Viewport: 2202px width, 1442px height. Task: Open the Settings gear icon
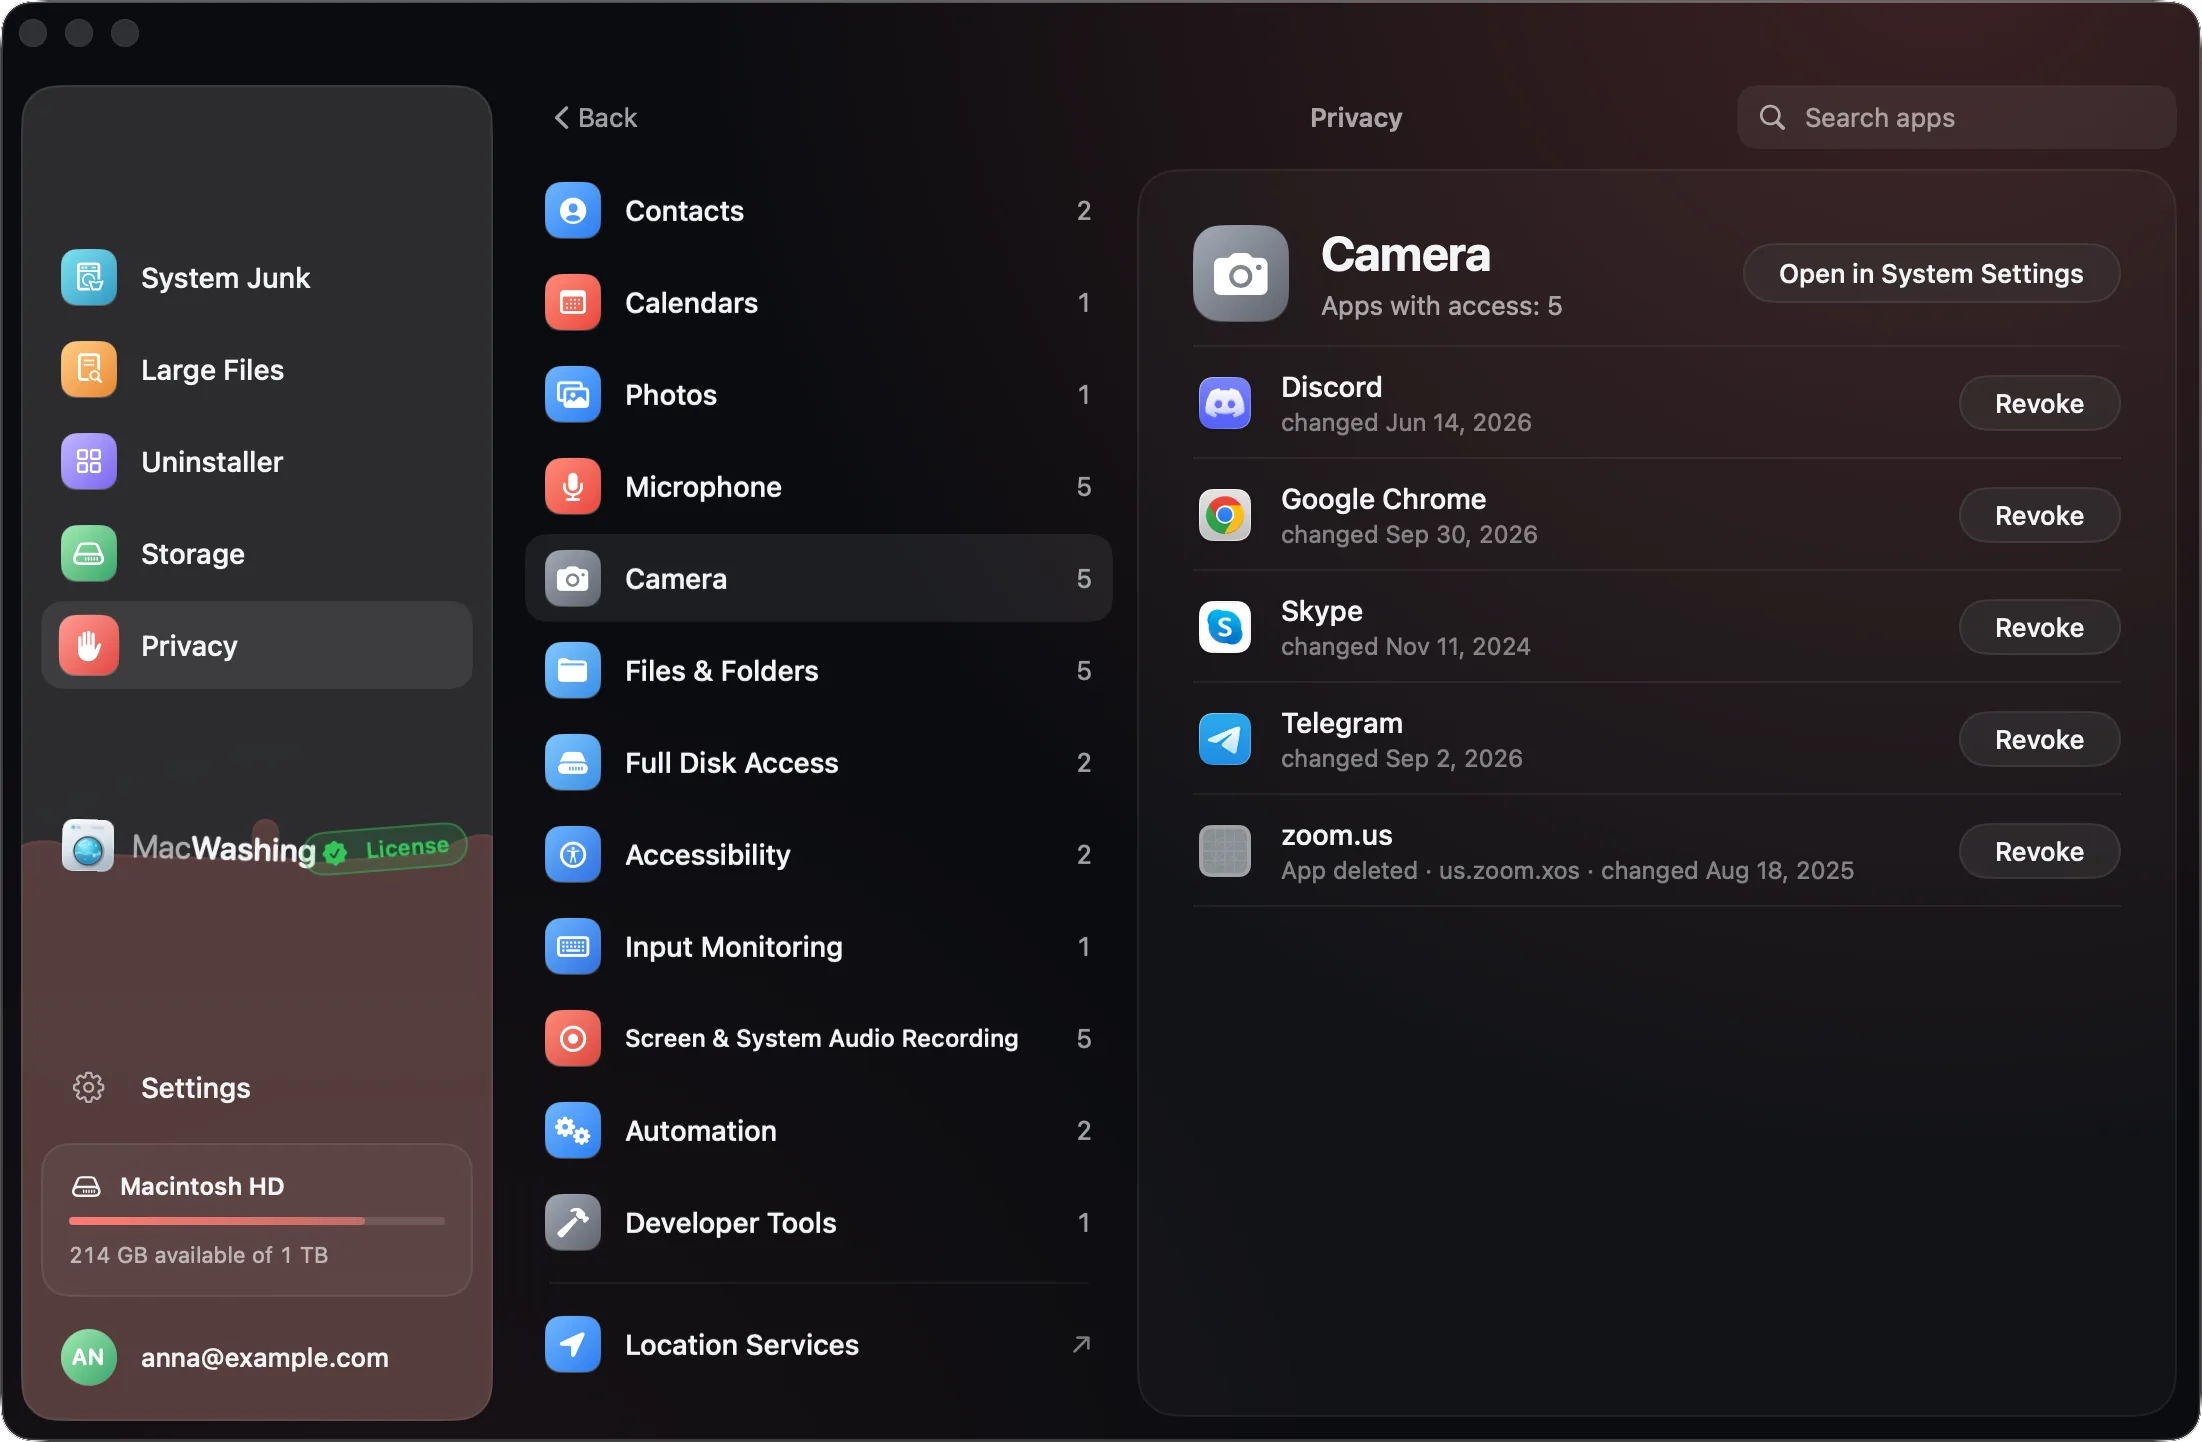(88, 1087)
